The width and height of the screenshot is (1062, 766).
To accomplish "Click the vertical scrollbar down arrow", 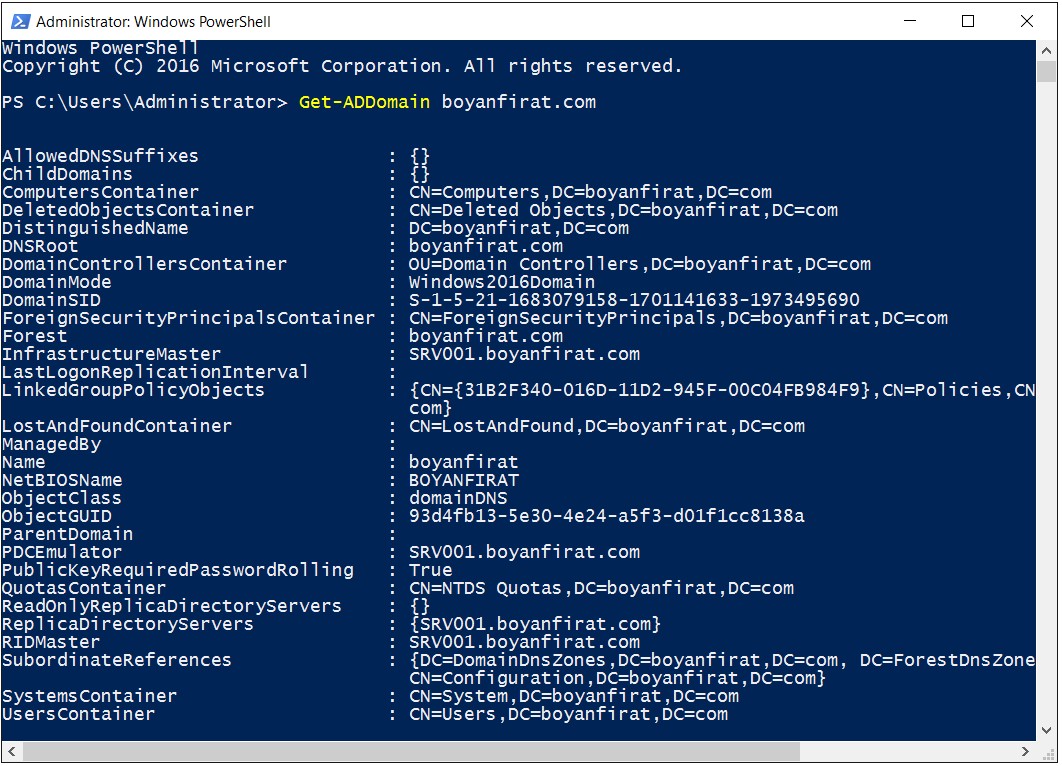I will click(1046, 730).
